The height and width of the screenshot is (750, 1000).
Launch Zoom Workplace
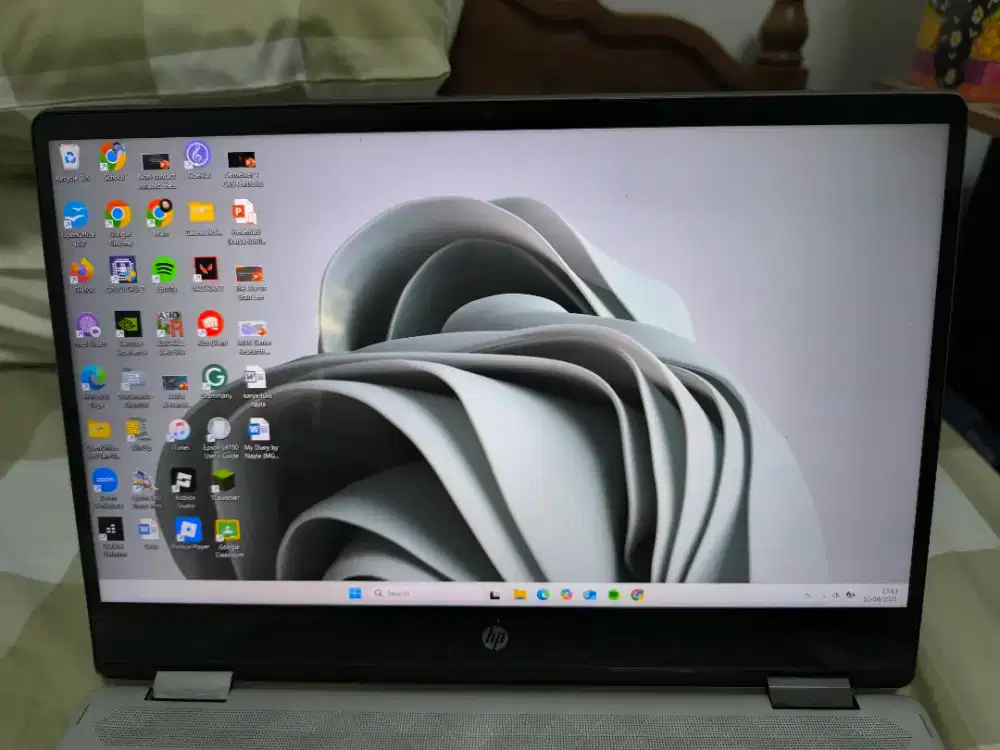tap(106, 480)
